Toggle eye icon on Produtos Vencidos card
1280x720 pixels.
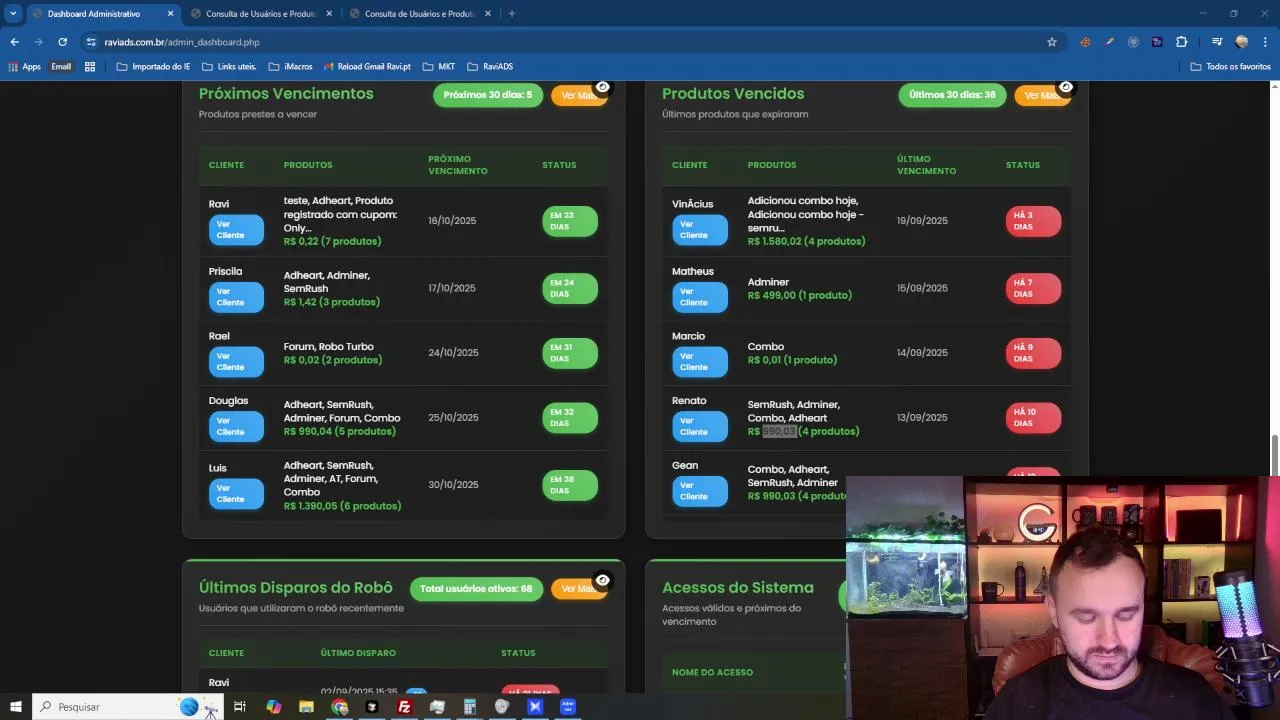coord(1066,87)
